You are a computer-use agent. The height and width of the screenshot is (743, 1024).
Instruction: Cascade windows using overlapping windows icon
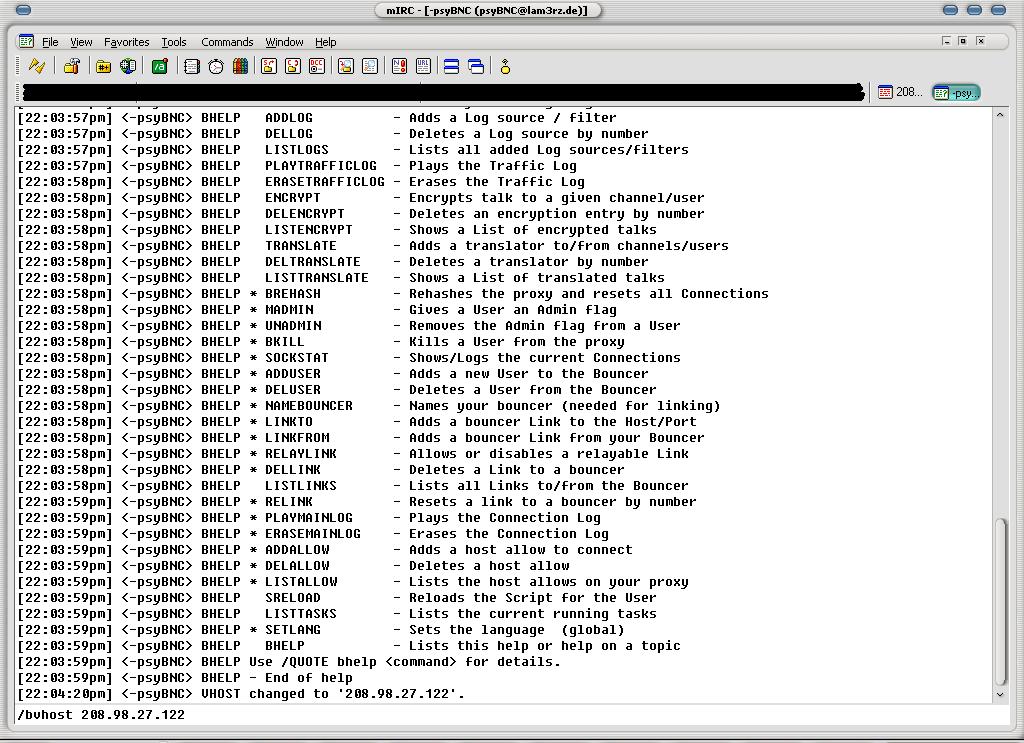pyautogui.click(x=476, y=66)
